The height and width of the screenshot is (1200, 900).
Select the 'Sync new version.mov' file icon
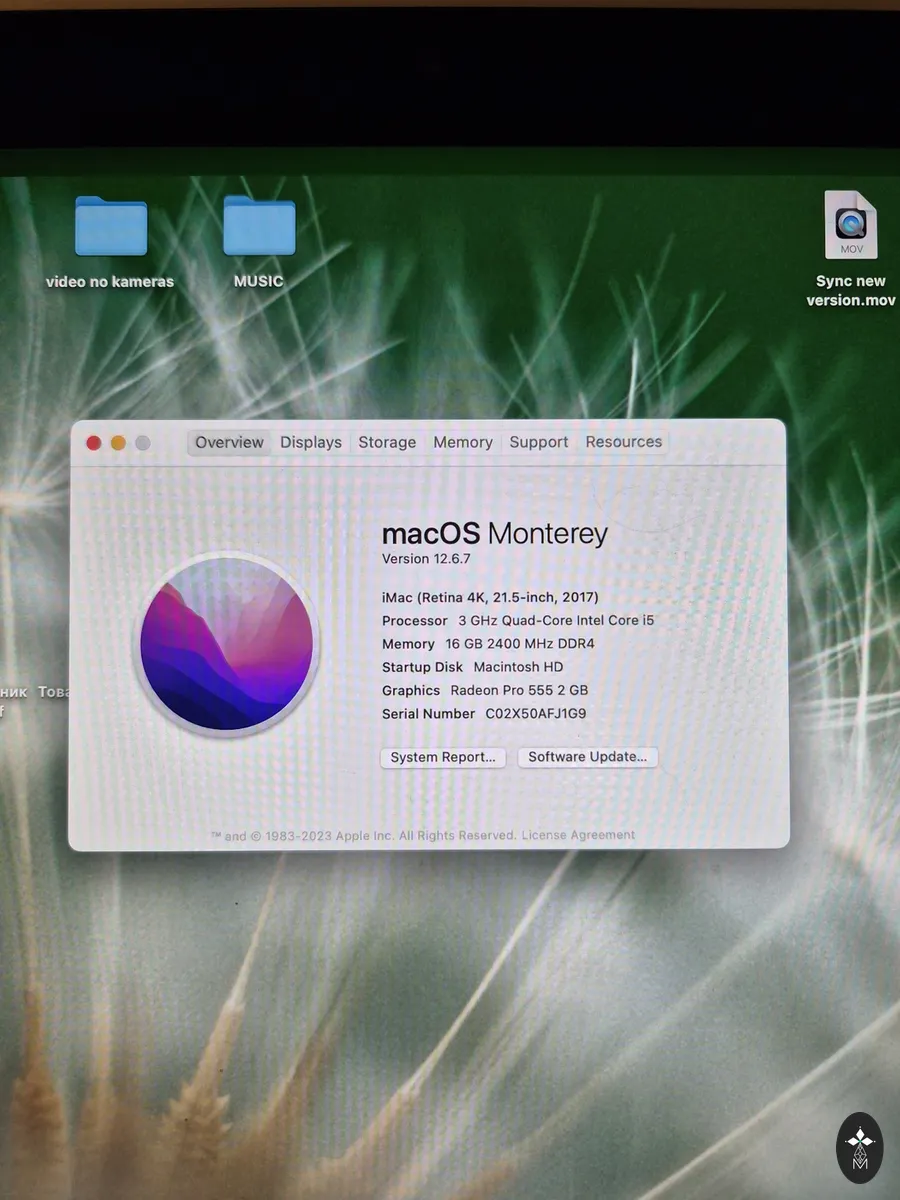click(850, 225)
